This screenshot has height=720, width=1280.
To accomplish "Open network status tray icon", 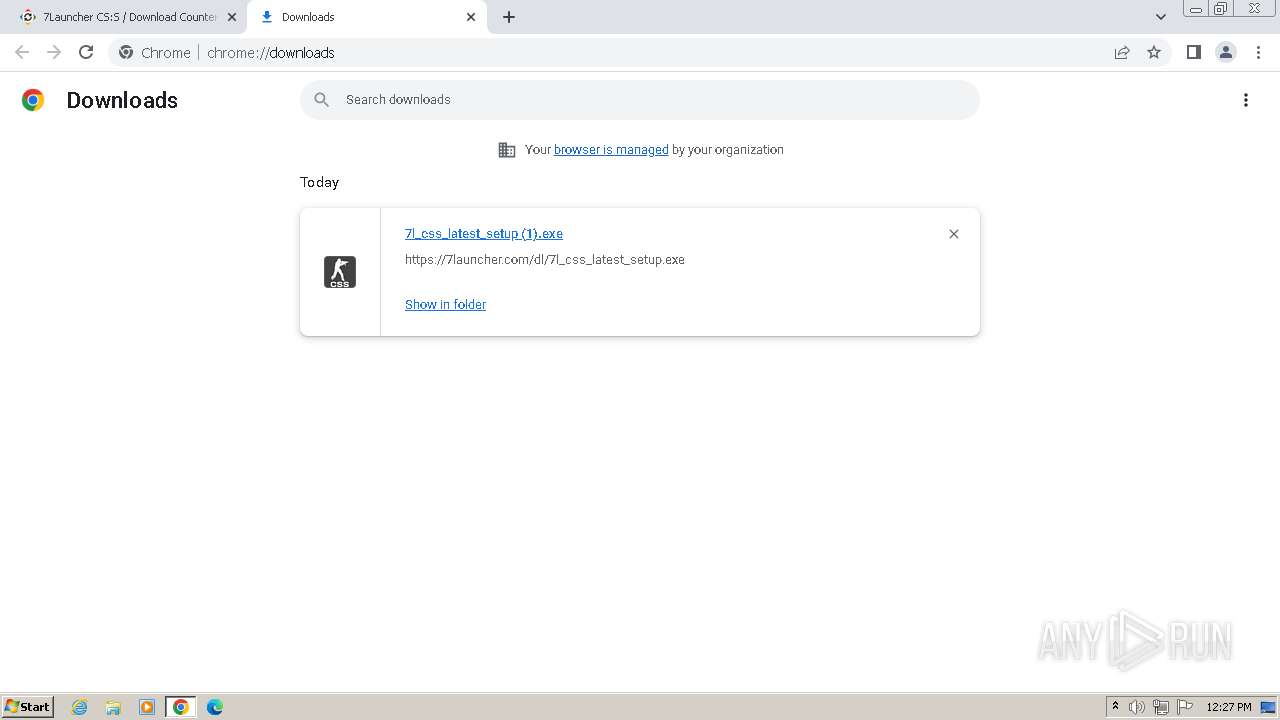I will (1161, 707).
